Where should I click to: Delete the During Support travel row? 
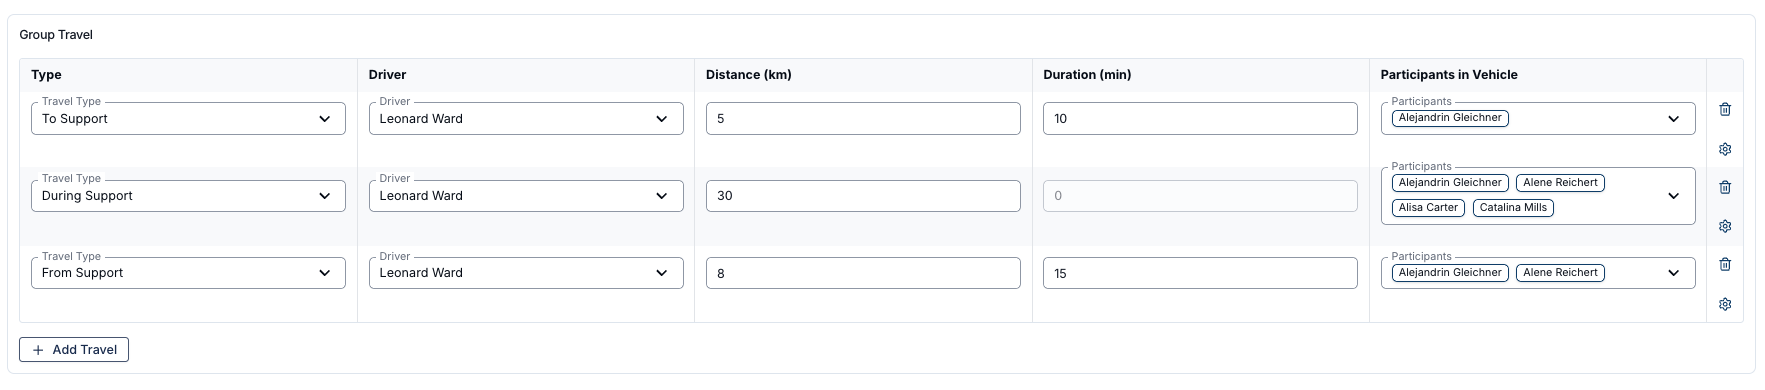(1725, 187)
